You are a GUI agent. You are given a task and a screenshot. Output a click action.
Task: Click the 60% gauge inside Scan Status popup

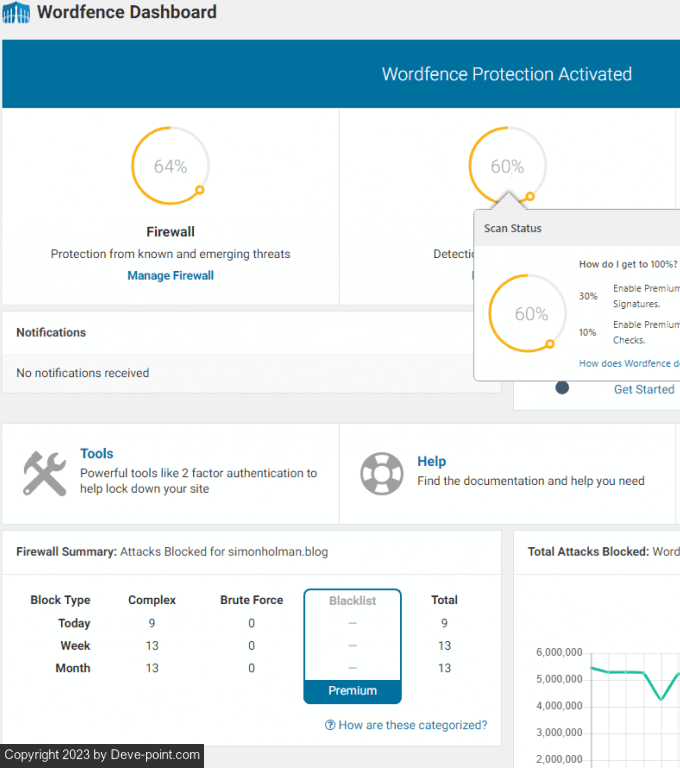pos(531,314)
